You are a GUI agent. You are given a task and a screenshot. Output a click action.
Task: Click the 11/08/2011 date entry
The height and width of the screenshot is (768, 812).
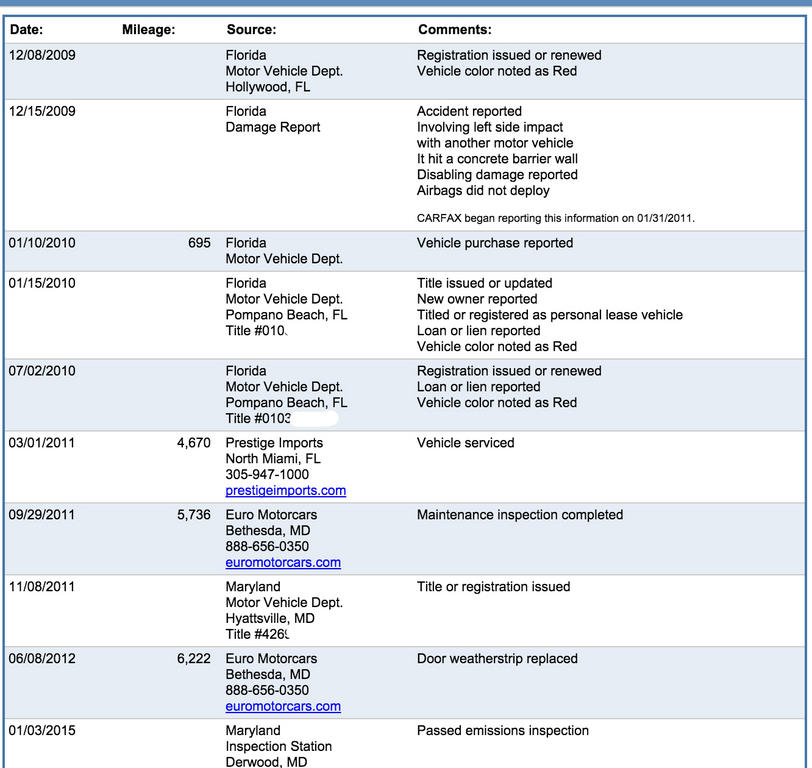42,587
